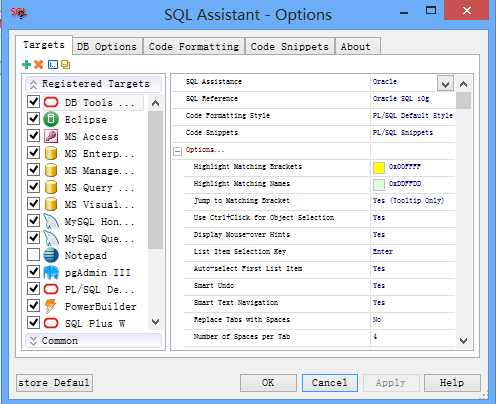Click the SQL Assistant title bar icon
Screen dimensions: 496x404
(19, 13)
